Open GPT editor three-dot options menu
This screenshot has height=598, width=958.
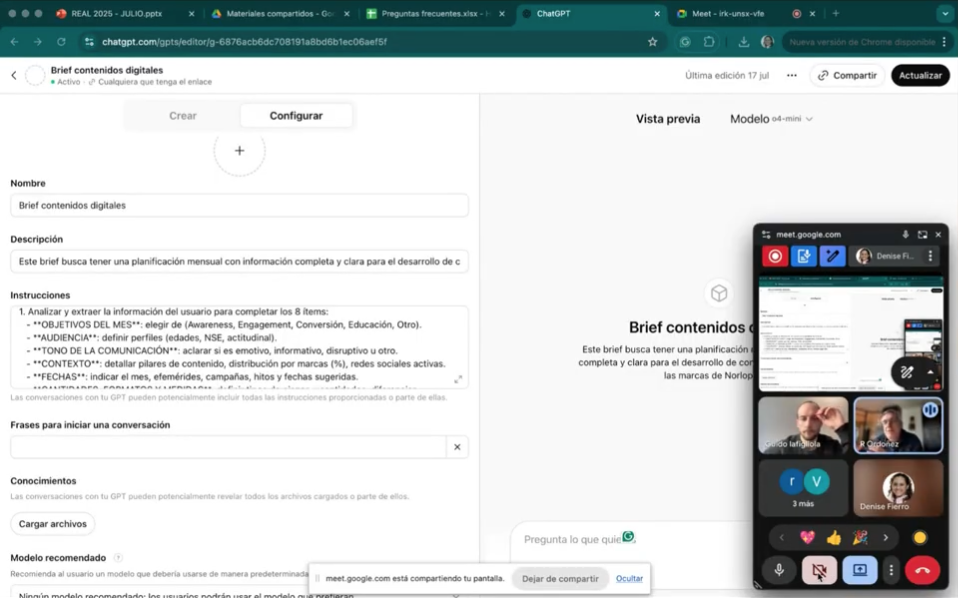click(x=792, y=75)
